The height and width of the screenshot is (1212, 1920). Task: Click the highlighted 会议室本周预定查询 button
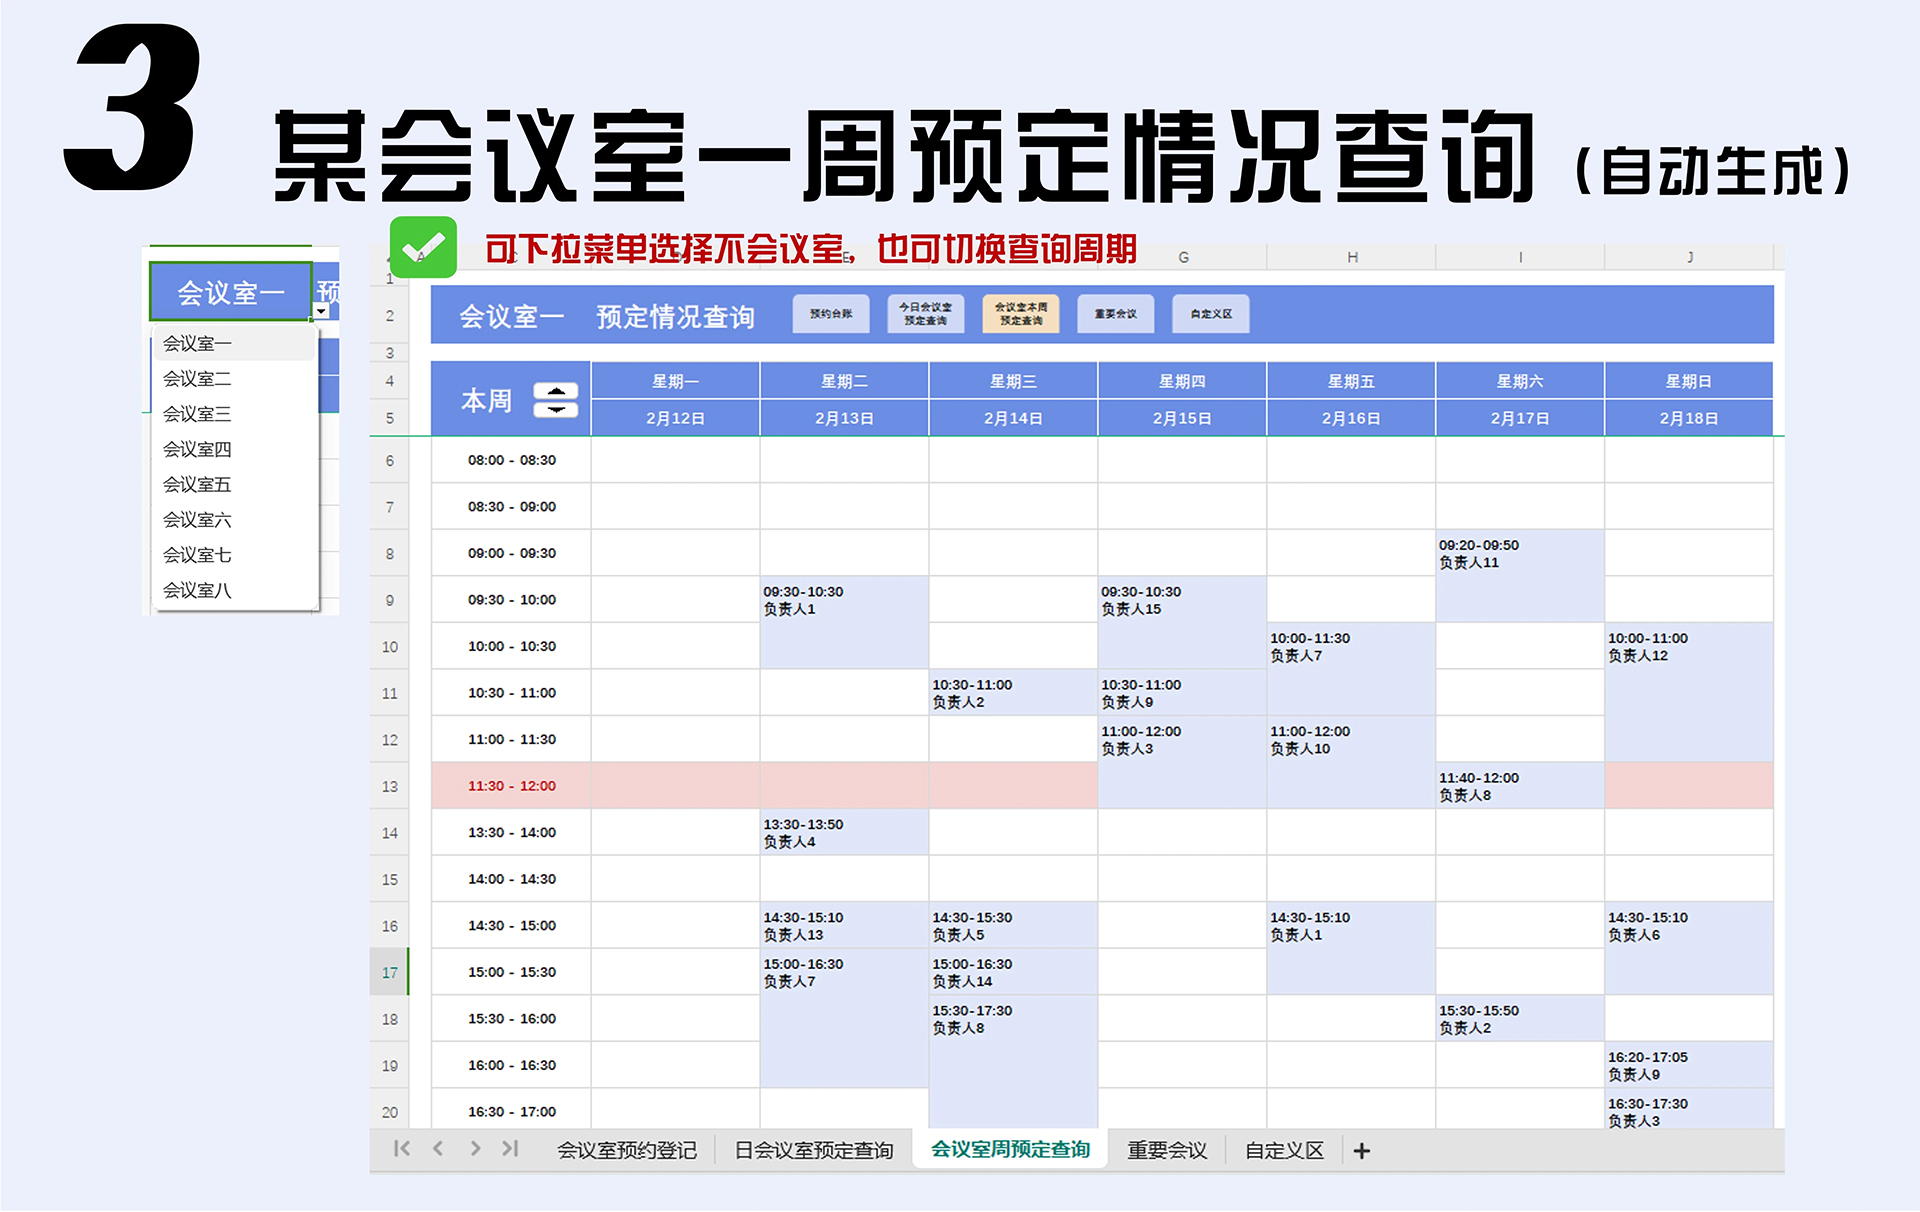1021,314
